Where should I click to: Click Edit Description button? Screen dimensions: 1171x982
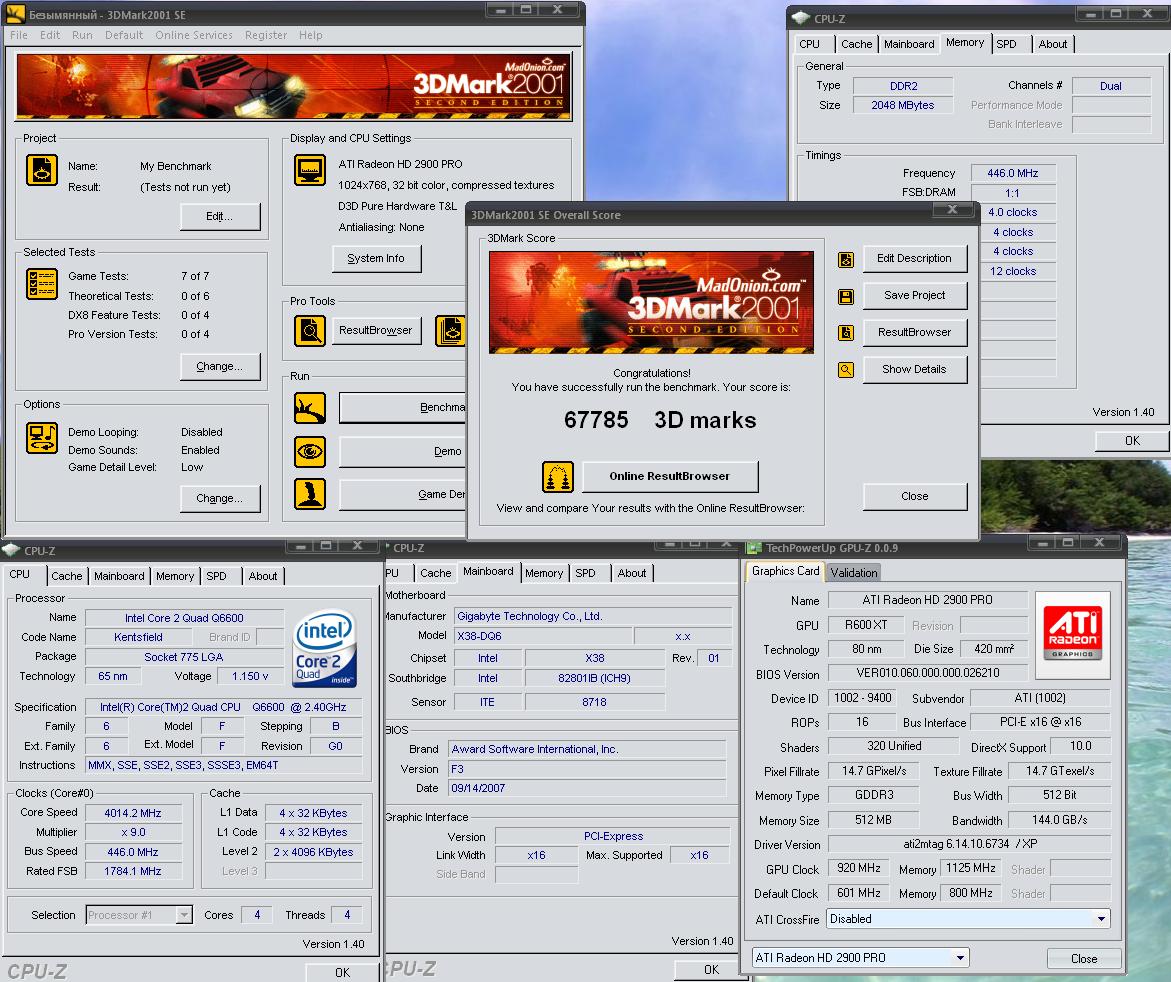(x=914, y=258)
